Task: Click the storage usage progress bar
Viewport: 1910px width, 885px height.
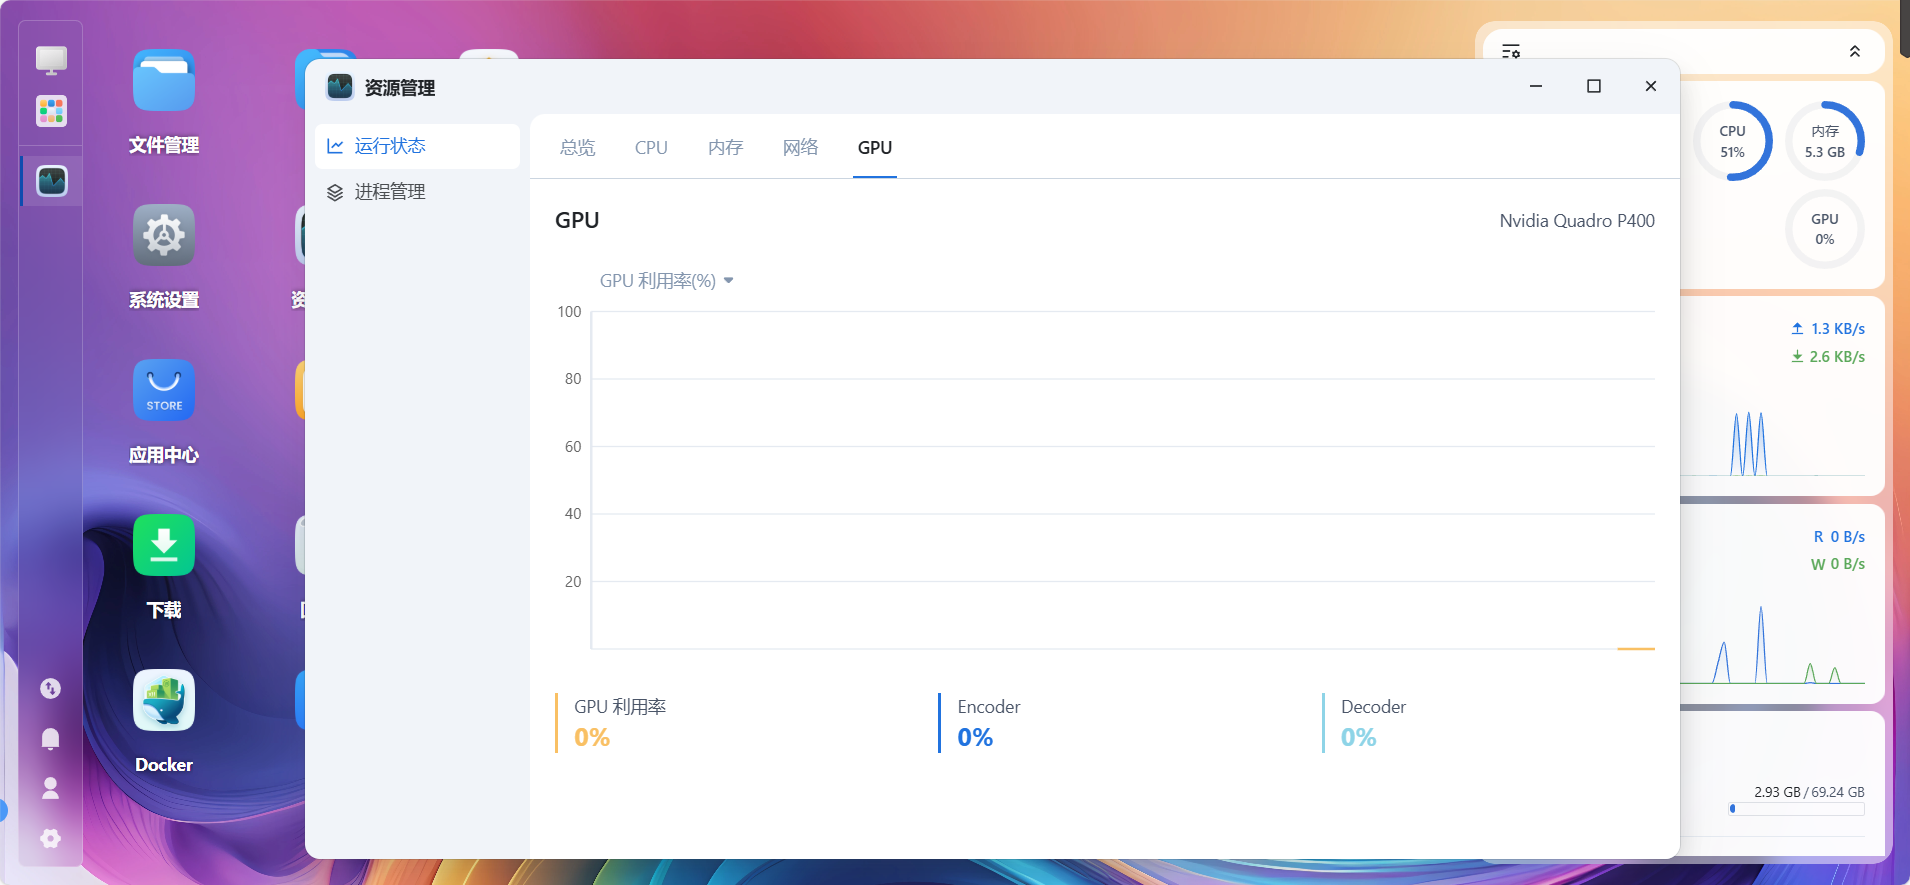Action: coord(1797,809)
